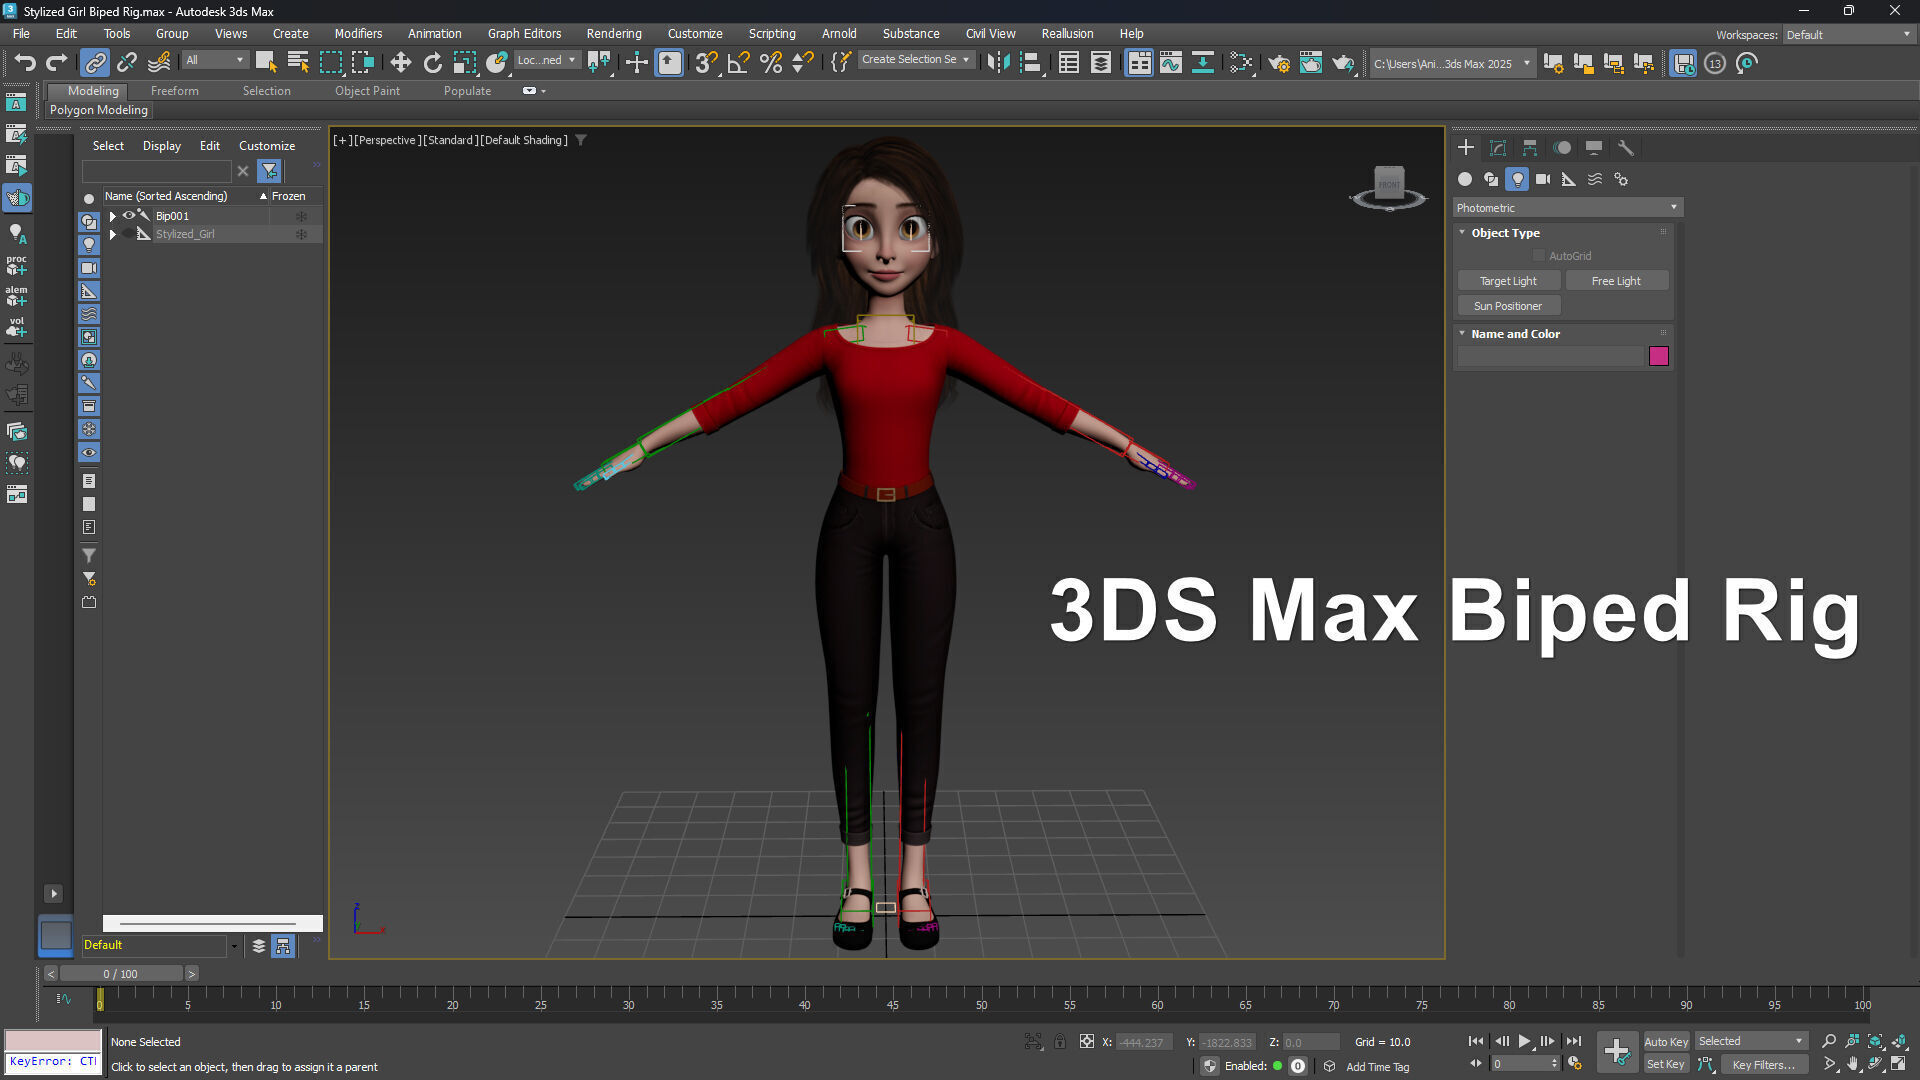Toggle the Percent Snap icon

(x=770, y=62)
